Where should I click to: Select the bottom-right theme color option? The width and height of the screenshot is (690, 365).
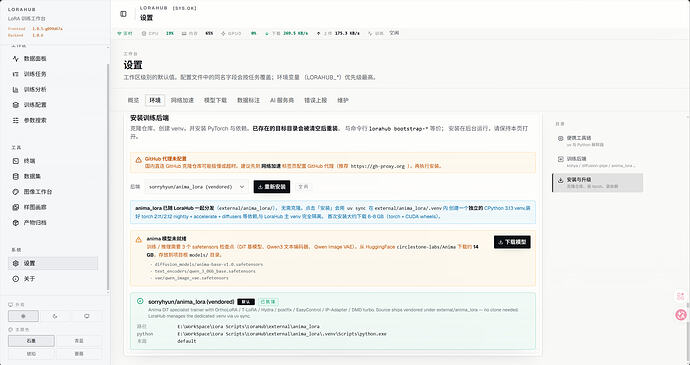79,354
